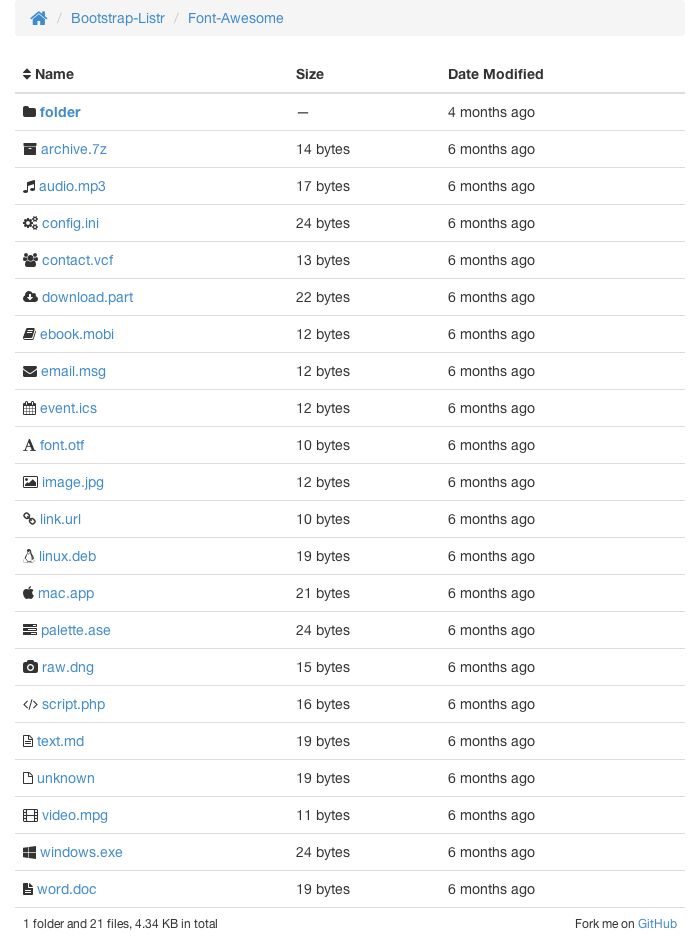Open the image.jpg file
The height and width of the screenshot is (940, 700).
72,482
